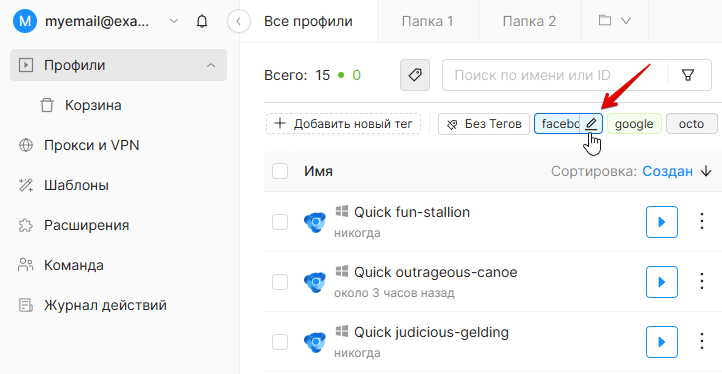722x374 pixels.
Task: Open Quick fun-stallion profile name
Action: [x=412, y=212]
